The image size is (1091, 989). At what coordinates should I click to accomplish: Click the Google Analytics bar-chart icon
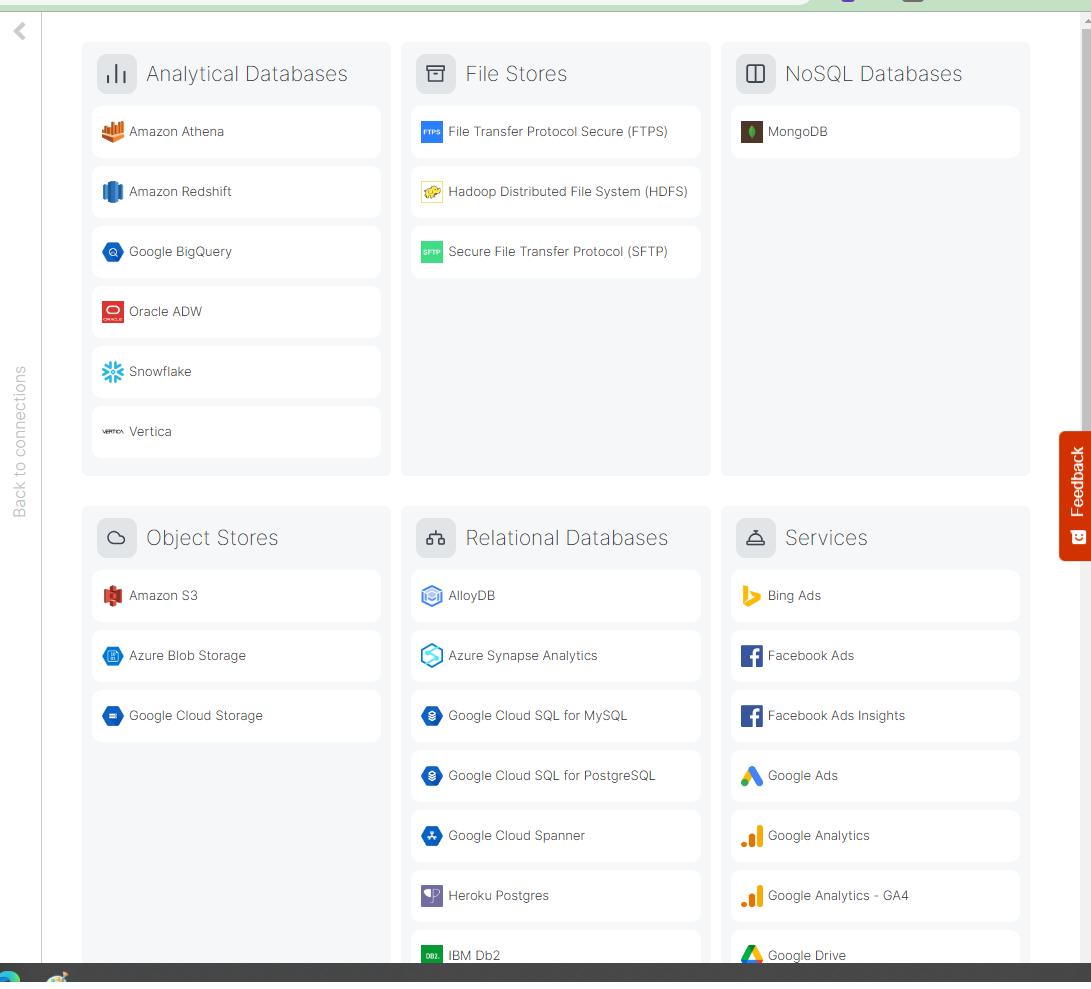pos(751,836)
